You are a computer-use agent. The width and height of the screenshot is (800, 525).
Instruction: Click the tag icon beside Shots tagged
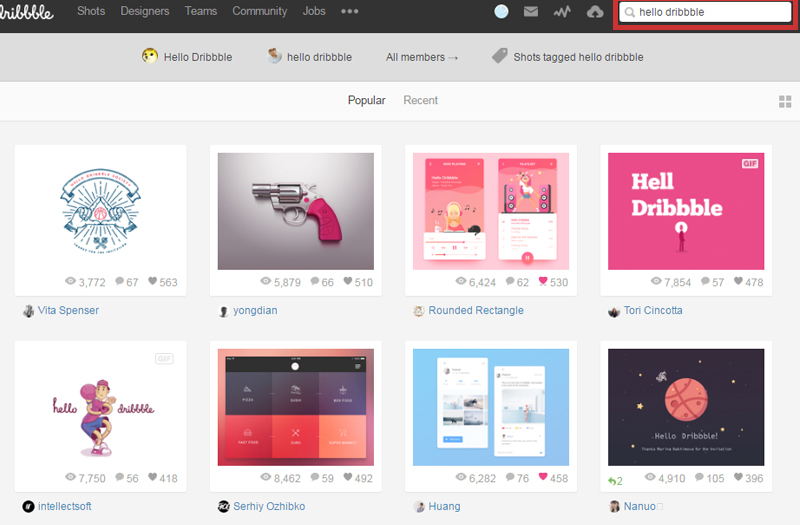click(x=499, y=56)
